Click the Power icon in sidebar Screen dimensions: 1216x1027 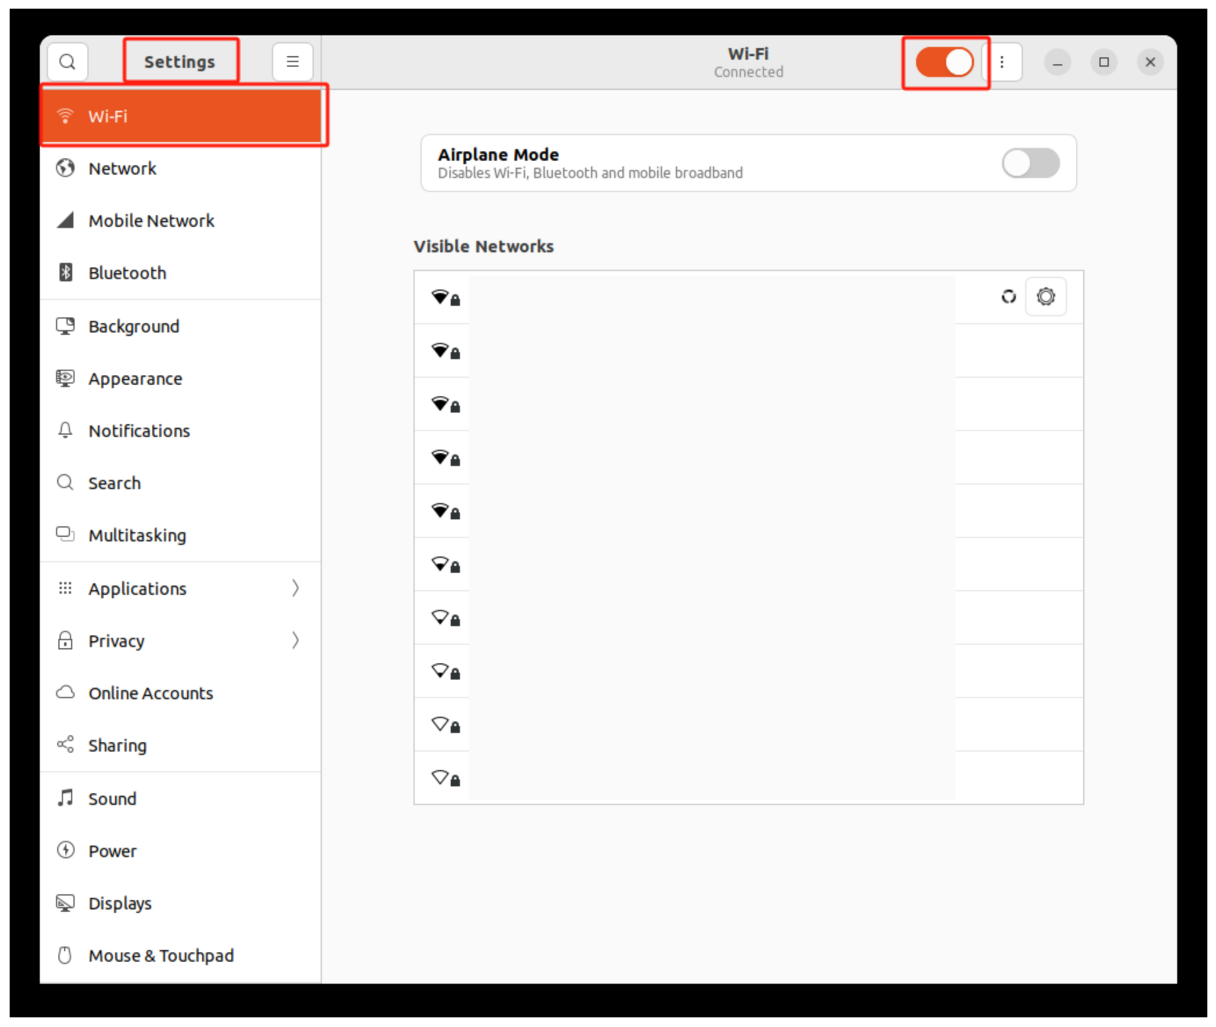coord(65,850)
